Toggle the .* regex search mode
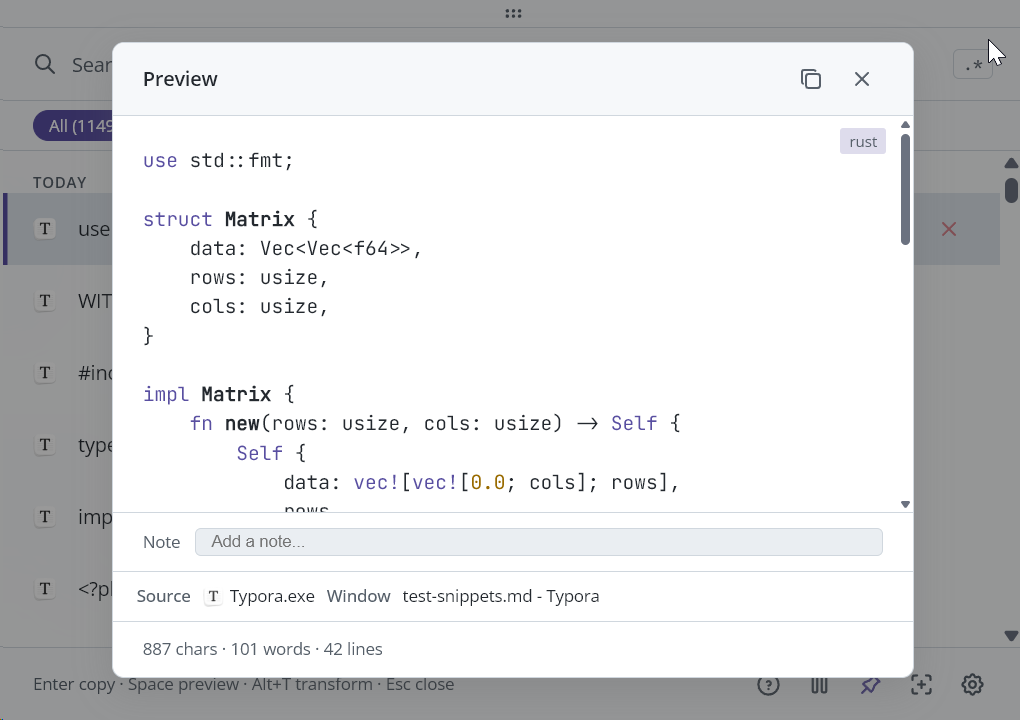1020x720 pixels. [x=973, y=64]
